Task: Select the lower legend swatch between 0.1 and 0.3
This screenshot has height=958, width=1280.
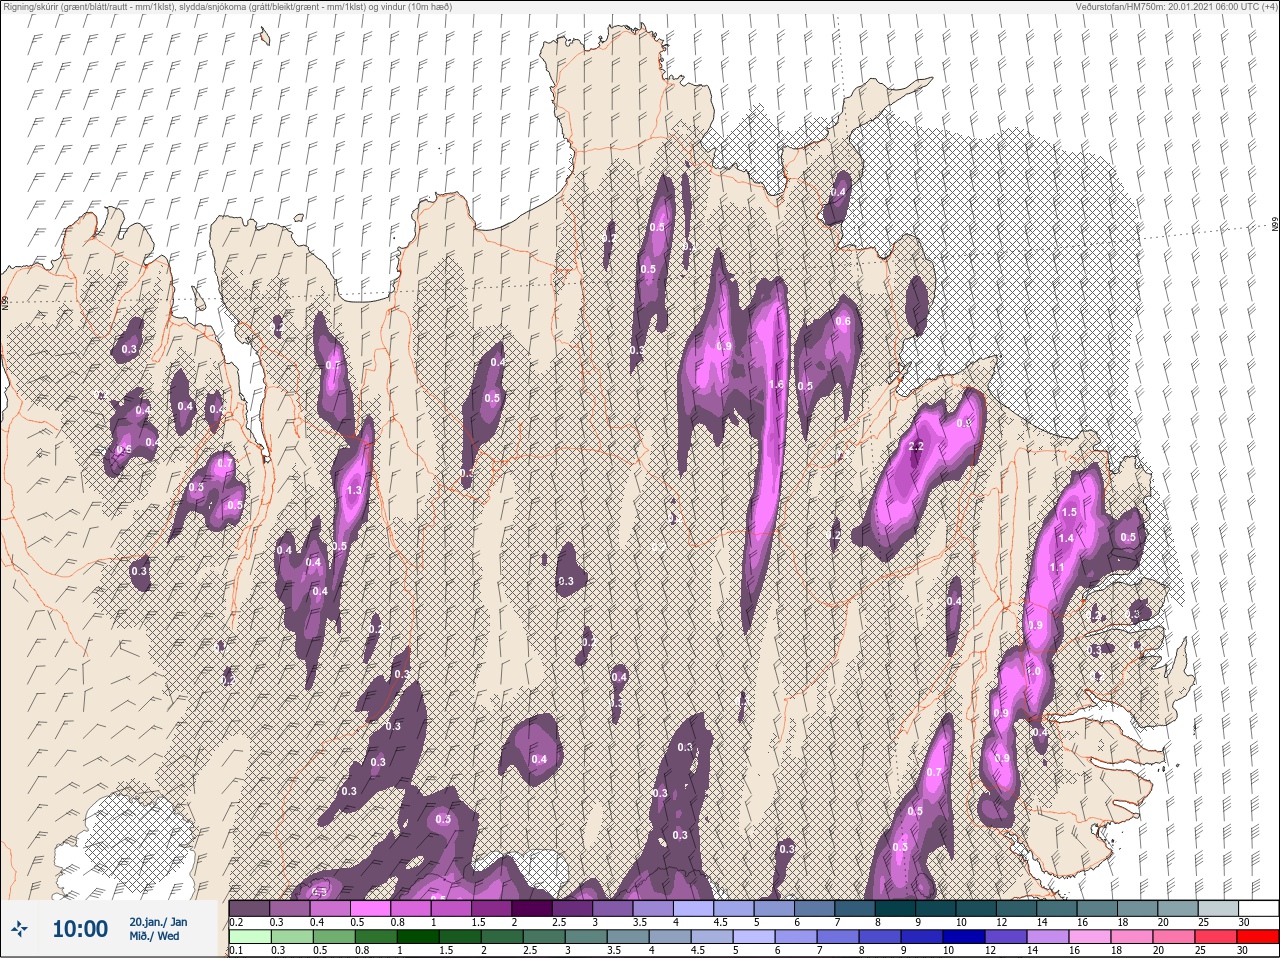Action: click(250, 937)
